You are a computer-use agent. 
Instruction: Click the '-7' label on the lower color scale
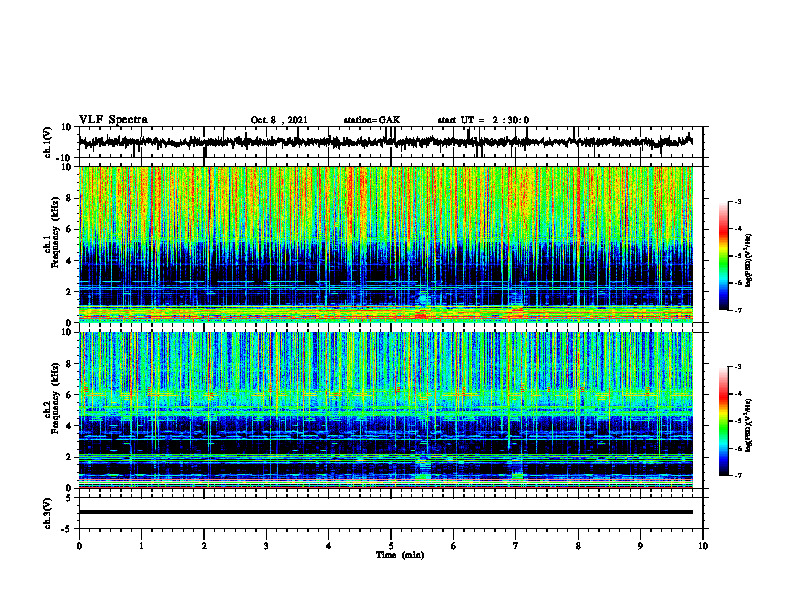738,476
